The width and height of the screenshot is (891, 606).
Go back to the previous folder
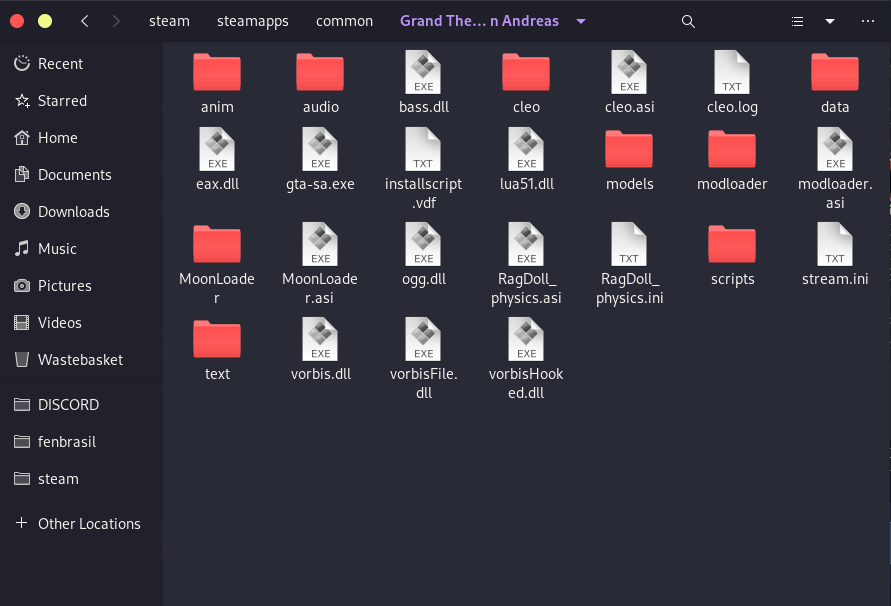click(x=85, y=22)
